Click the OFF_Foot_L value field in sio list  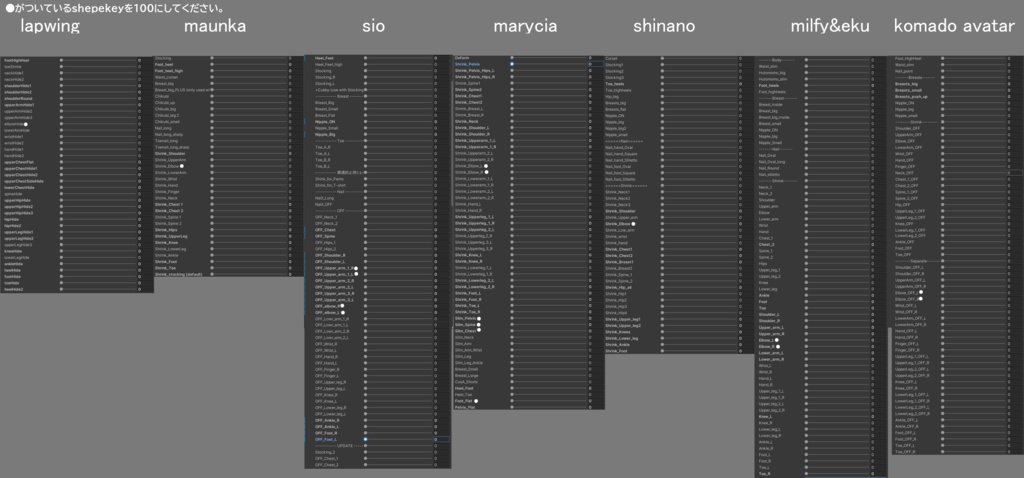click(x=442, y=439)
